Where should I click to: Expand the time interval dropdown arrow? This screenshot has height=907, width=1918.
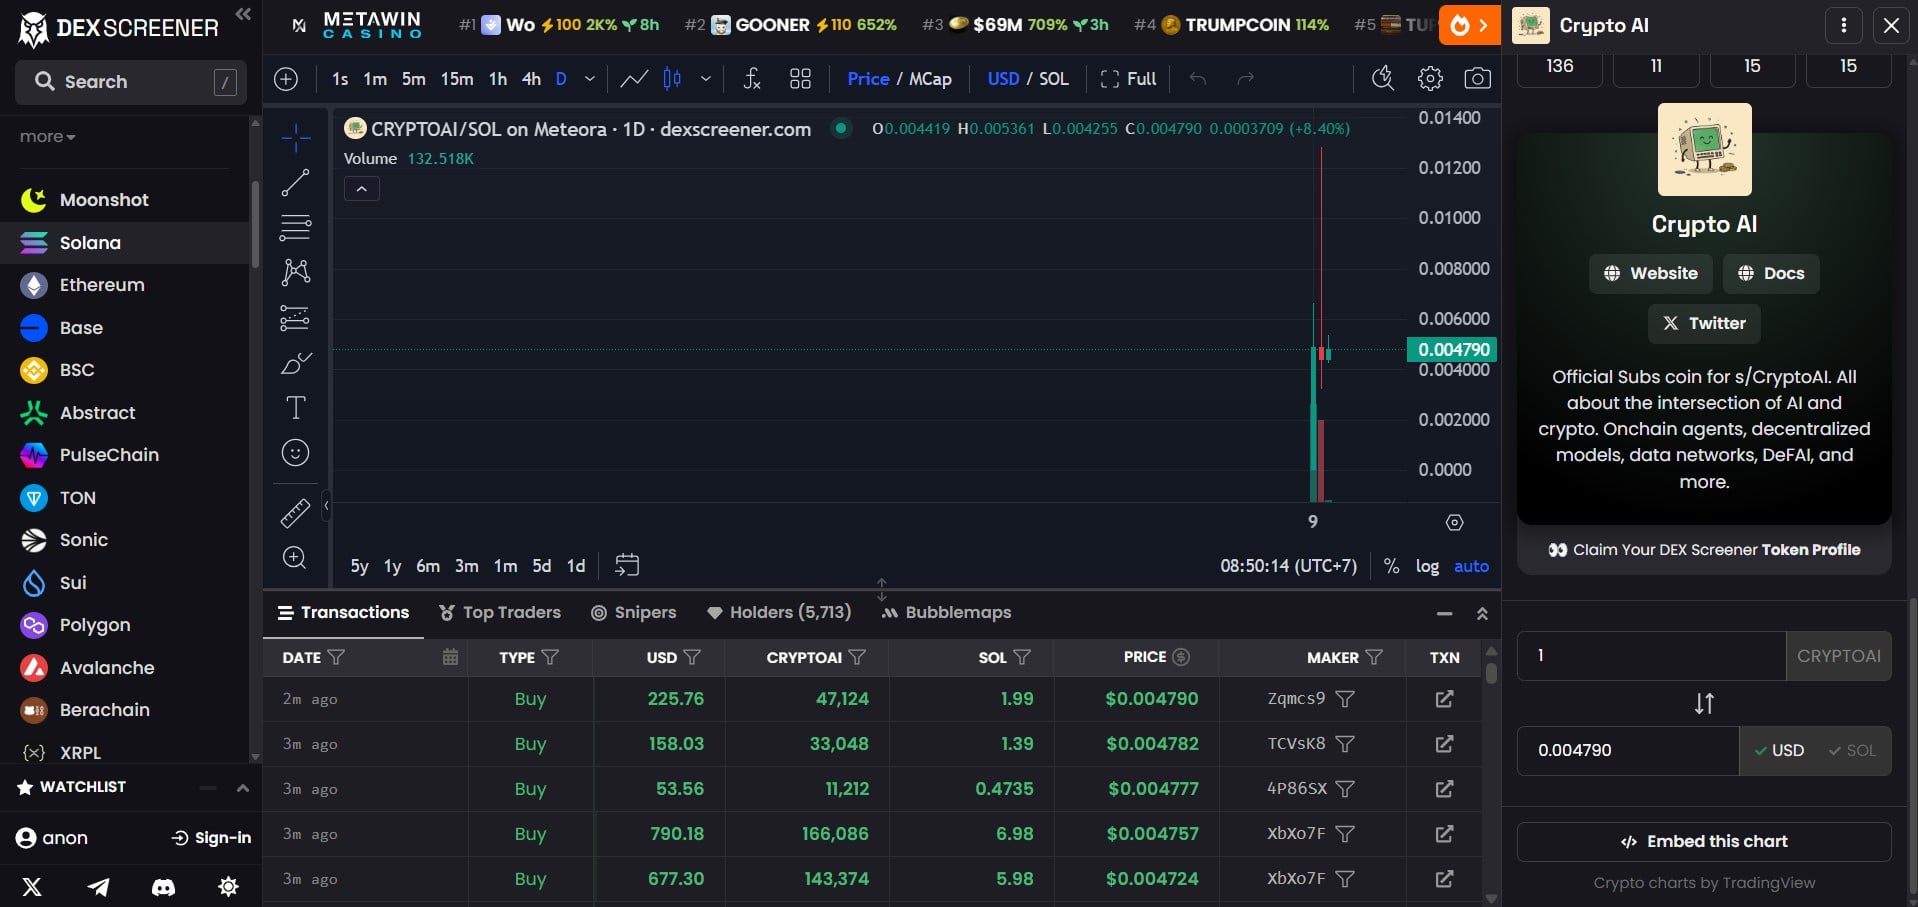point(590,79)
